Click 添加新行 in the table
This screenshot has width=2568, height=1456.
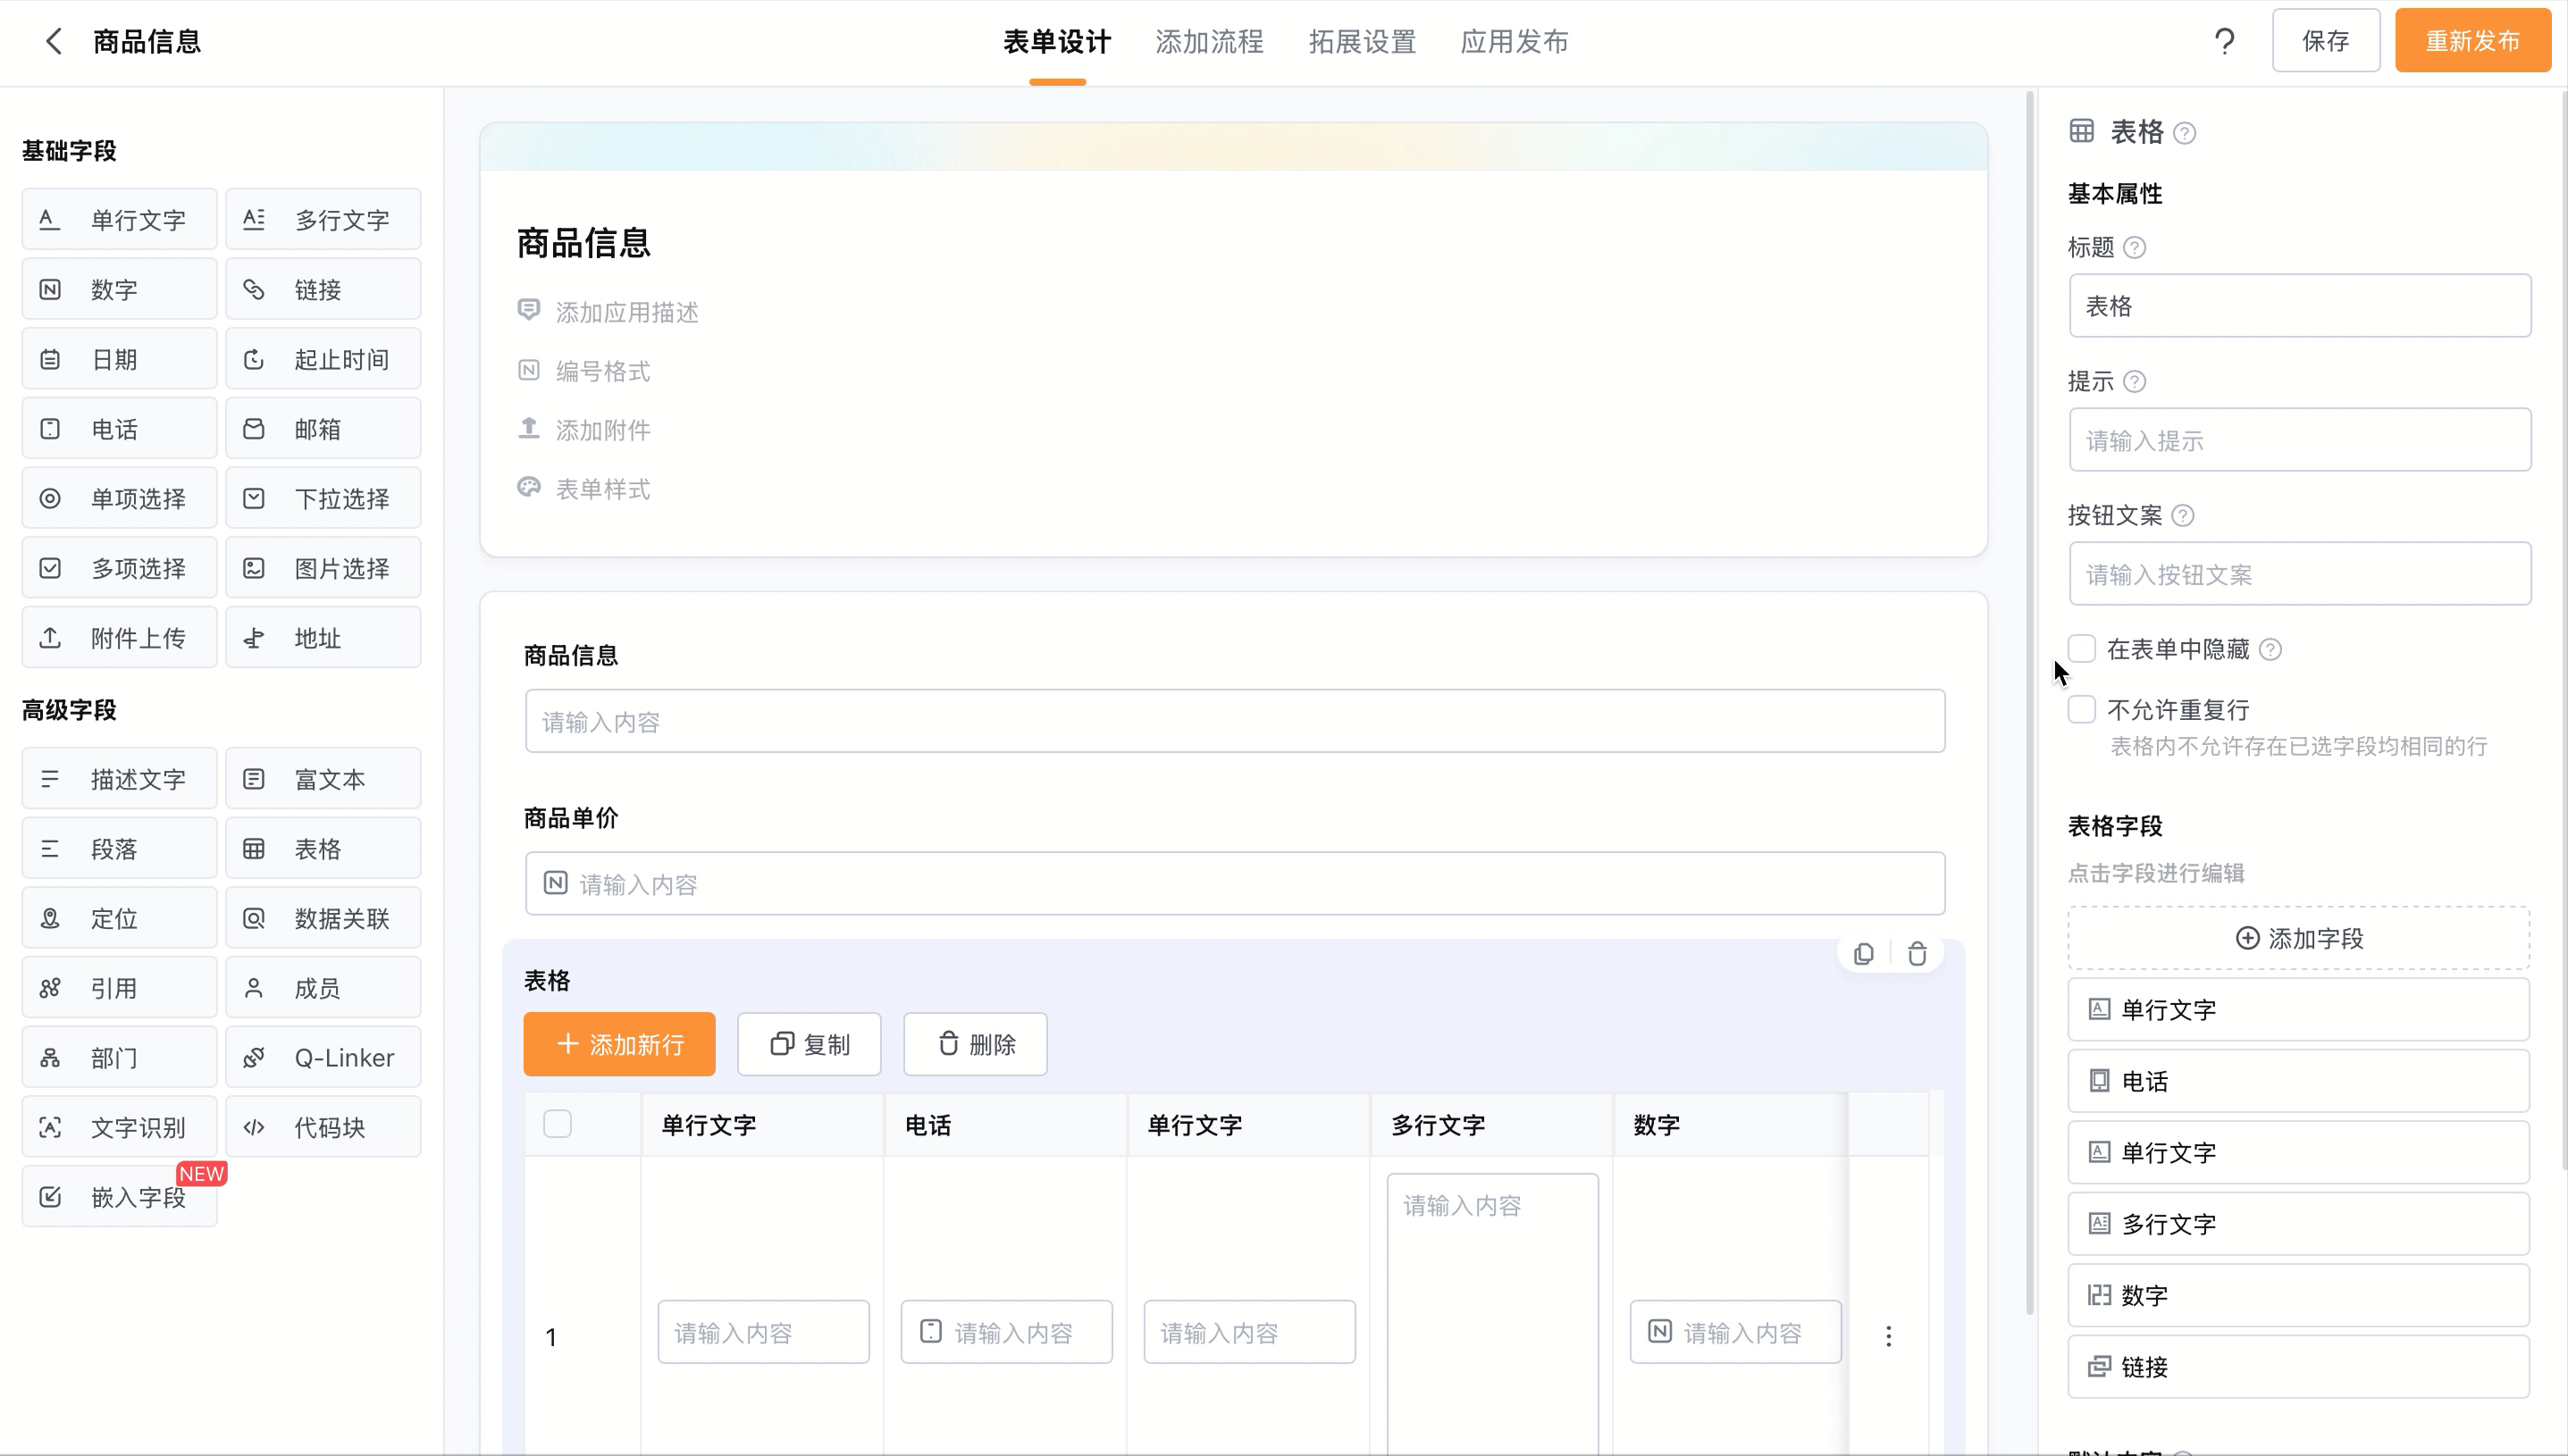point(619,1044)
